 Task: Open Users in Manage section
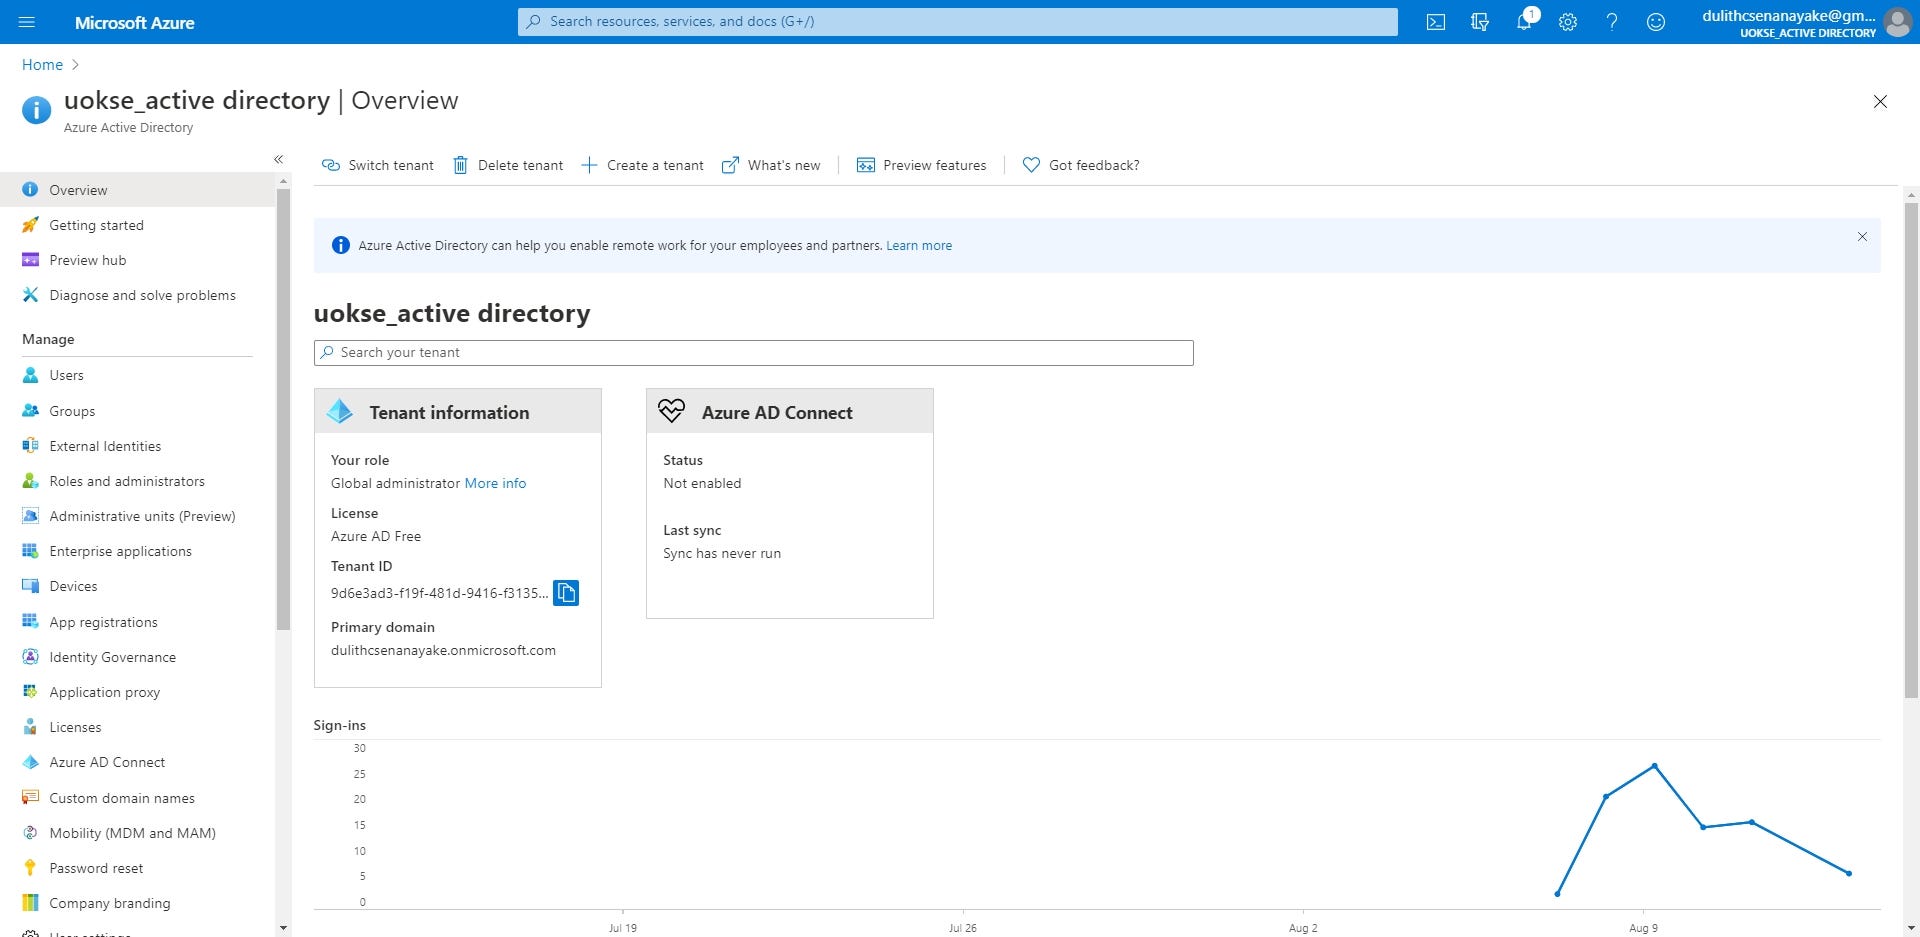point(137,375)
